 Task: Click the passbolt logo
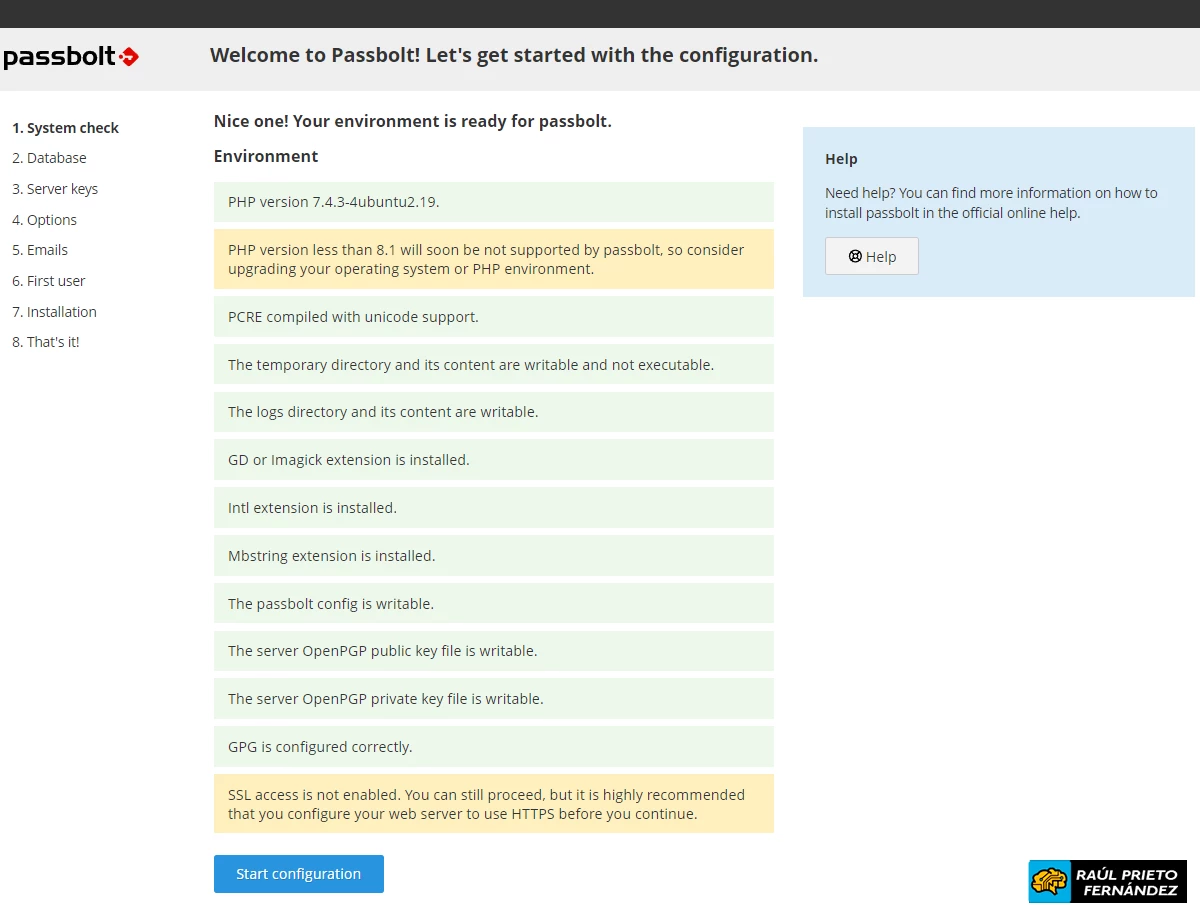pos(71,57)
